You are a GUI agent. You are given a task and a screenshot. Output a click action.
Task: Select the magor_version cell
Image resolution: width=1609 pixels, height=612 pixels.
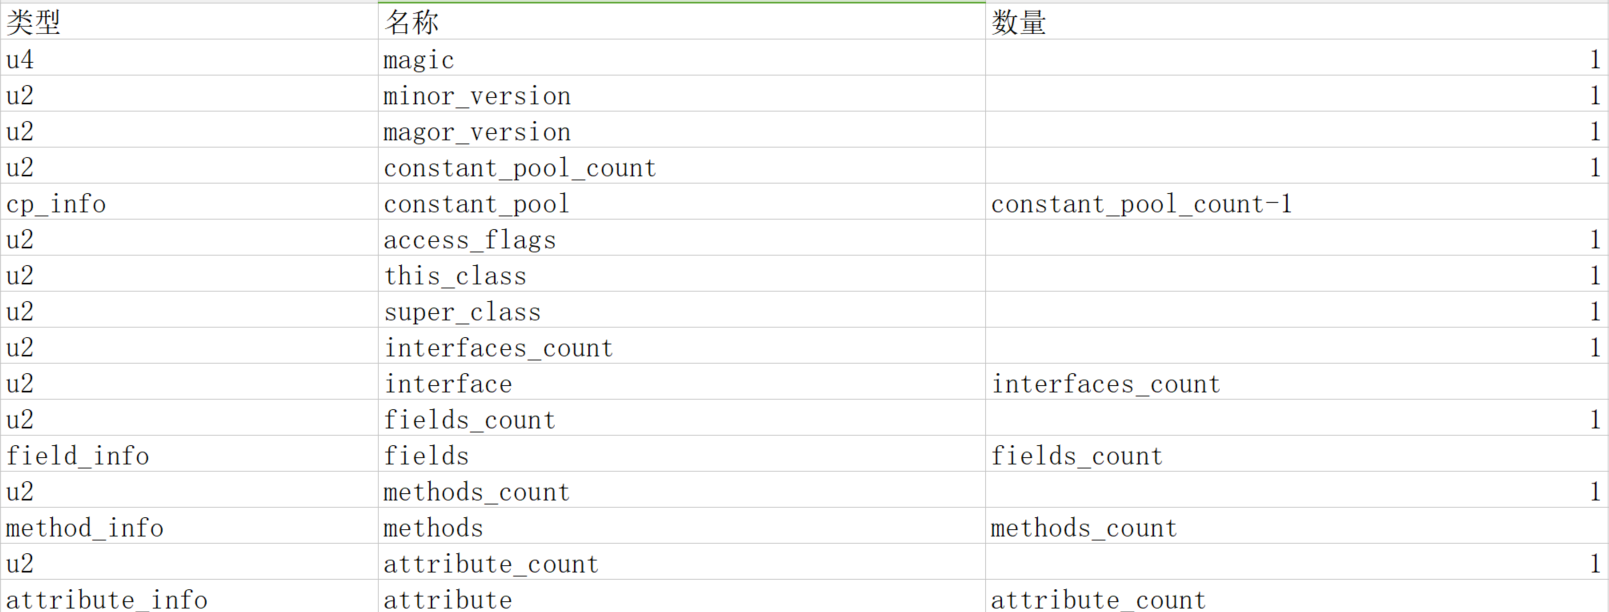pos(477,132)
